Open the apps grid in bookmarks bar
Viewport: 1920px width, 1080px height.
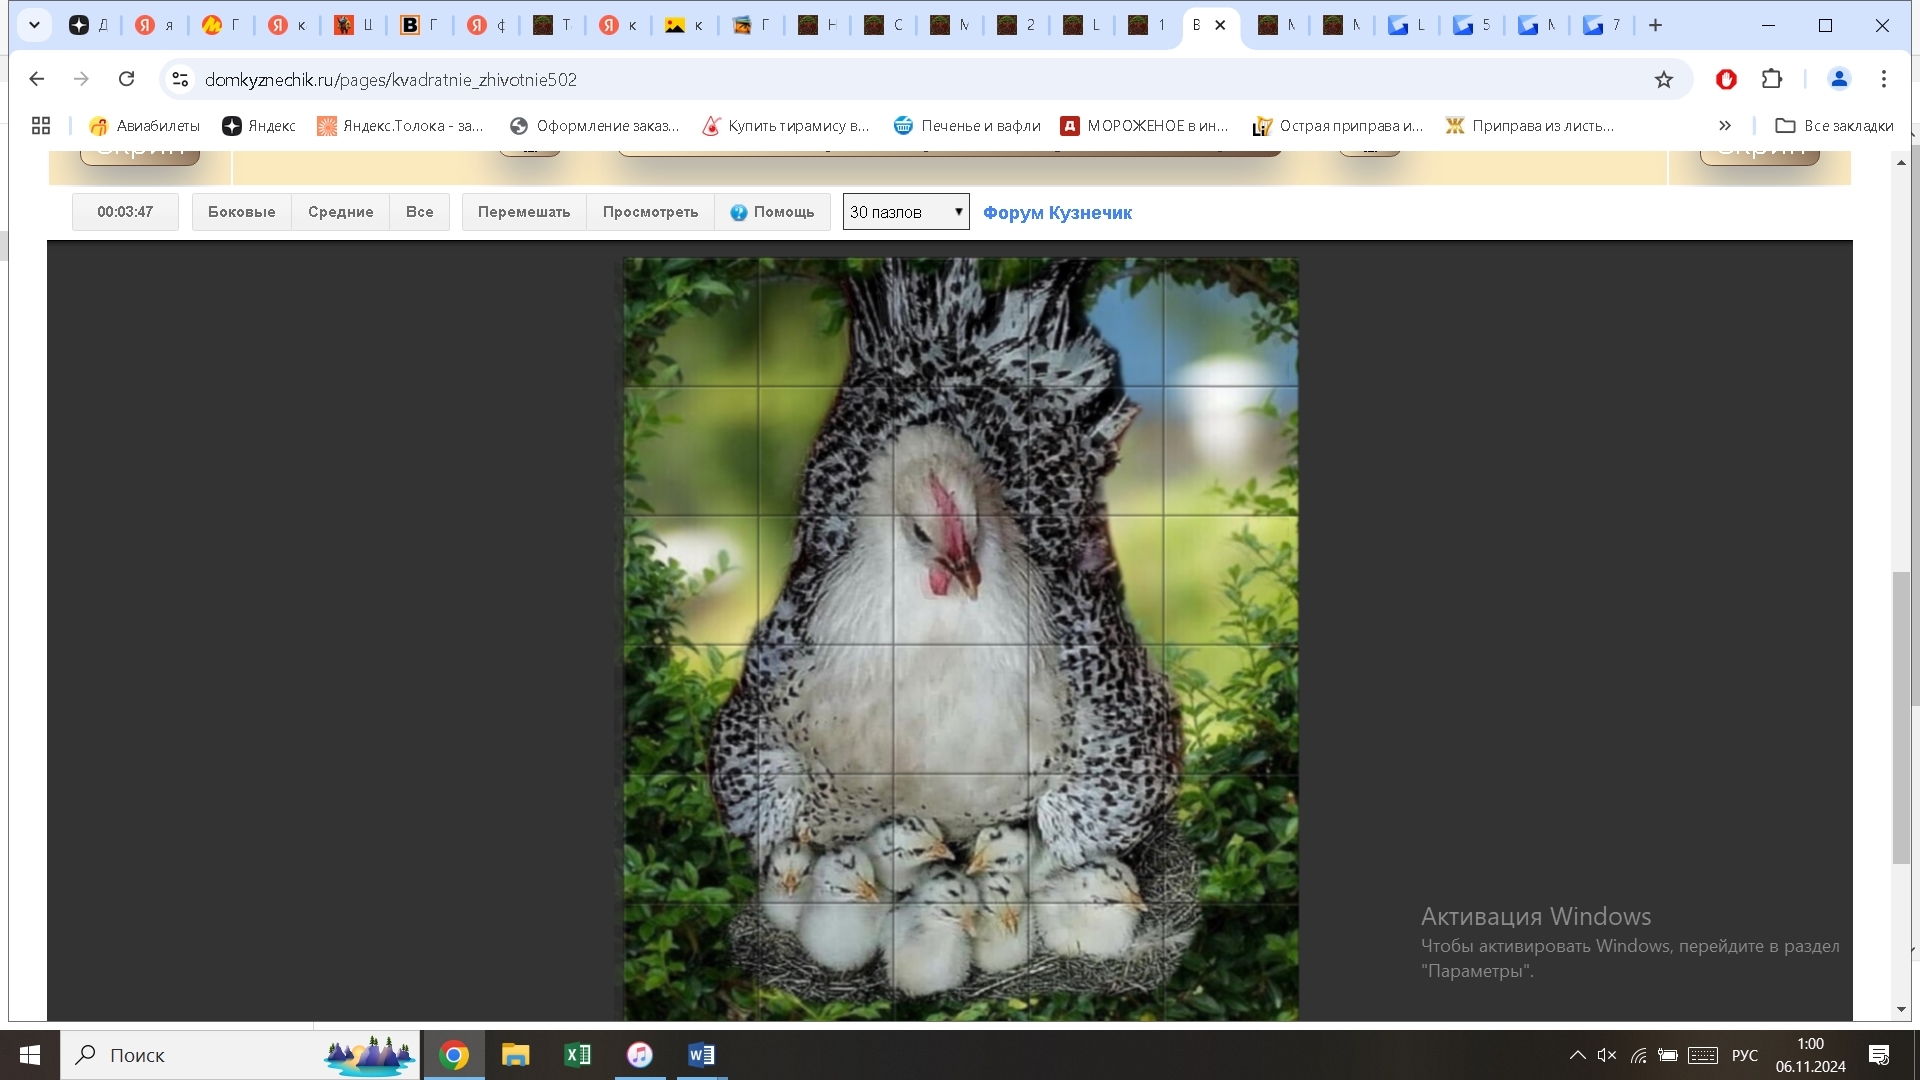click(x=41, y=125)
